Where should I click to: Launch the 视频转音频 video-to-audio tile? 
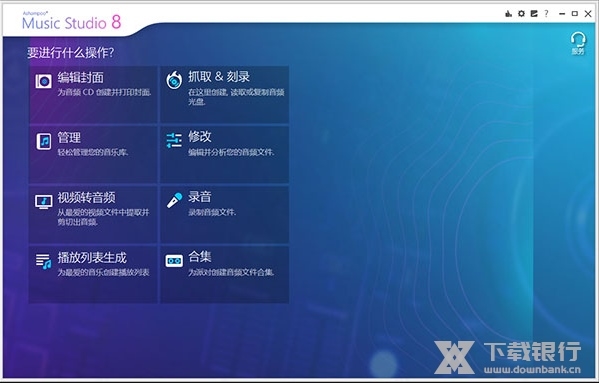point(93,214)
